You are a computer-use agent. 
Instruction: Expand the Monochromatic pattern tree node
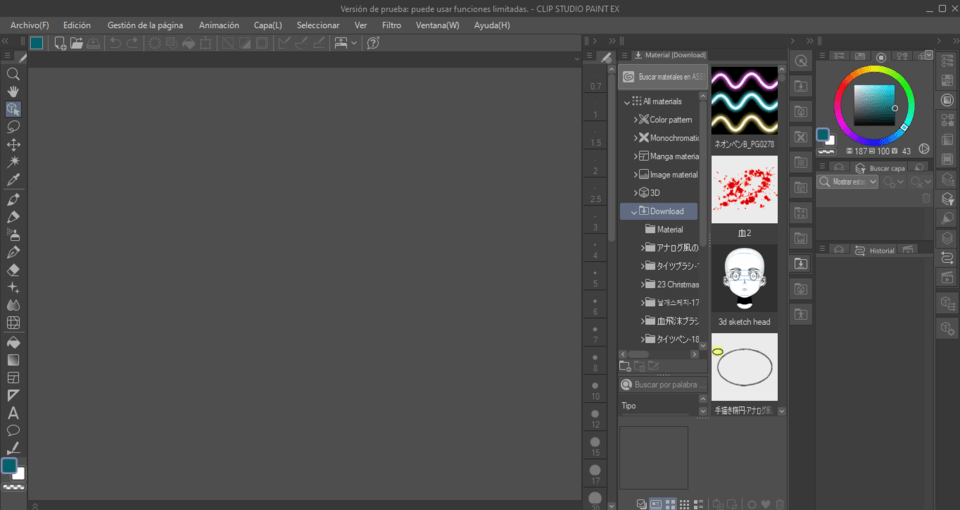click(636, 138)
